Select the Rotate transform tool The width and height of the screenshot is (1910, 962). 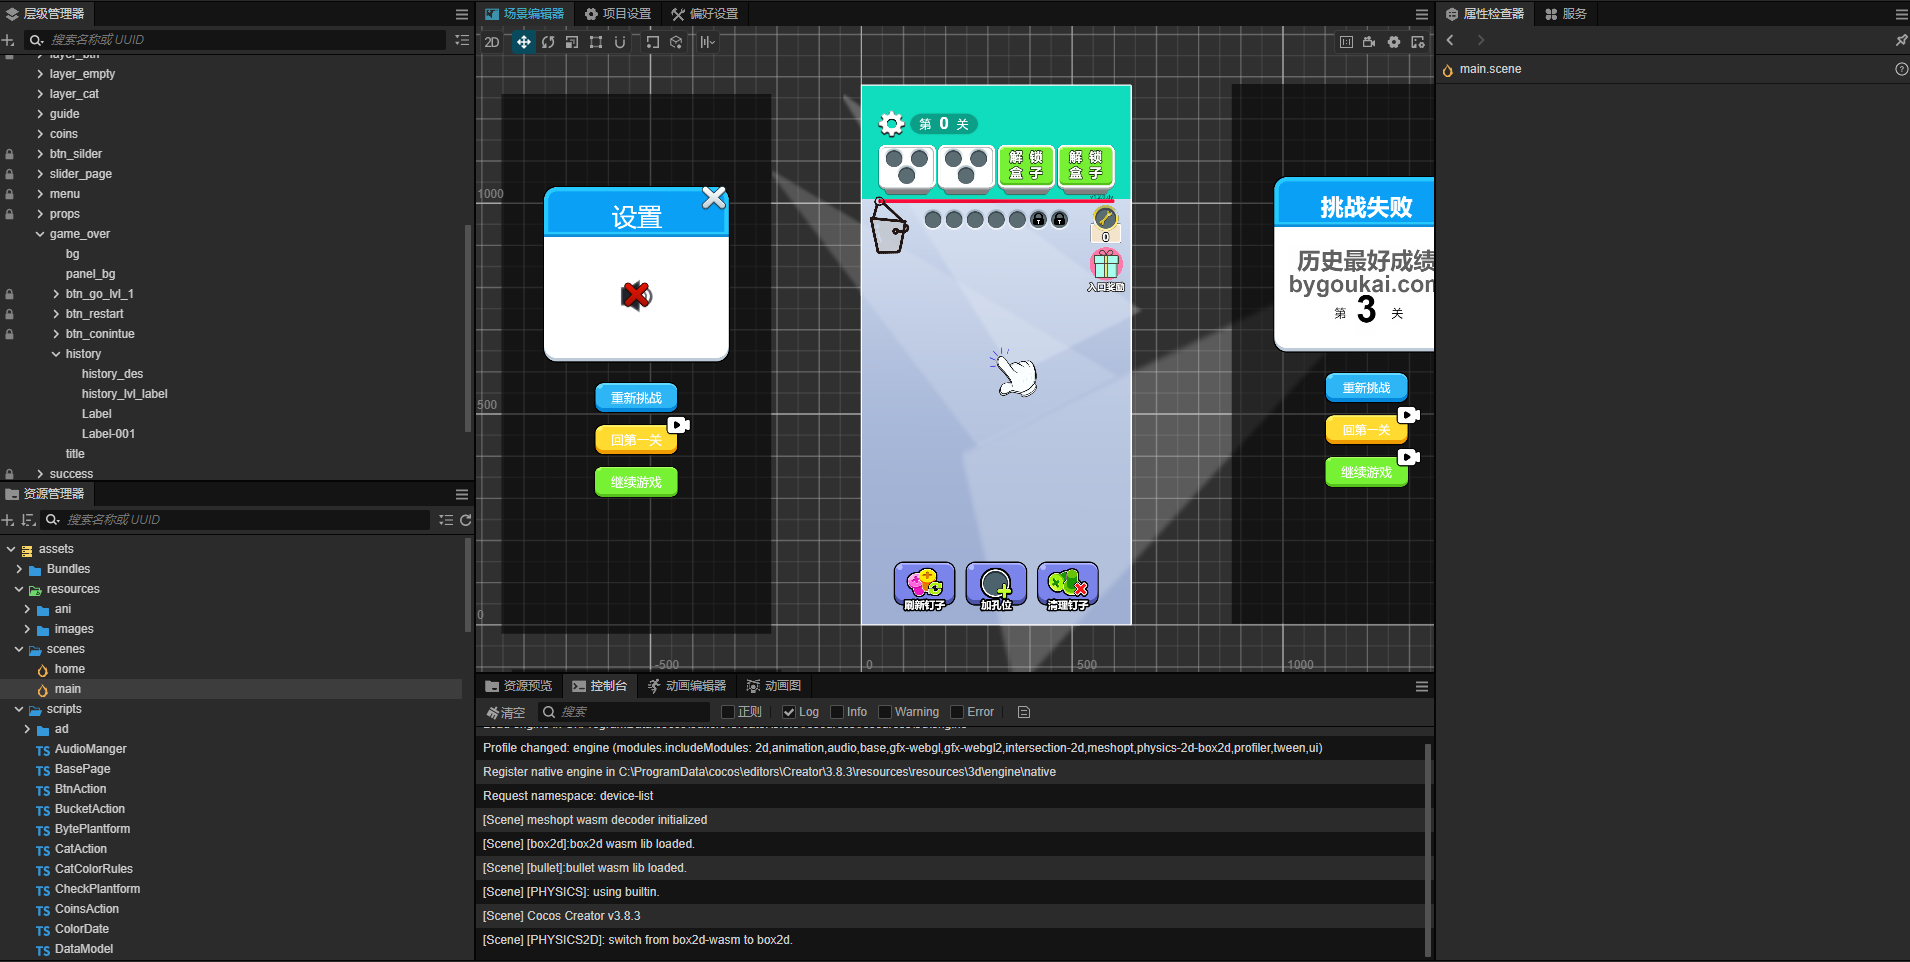pos(548,42)
